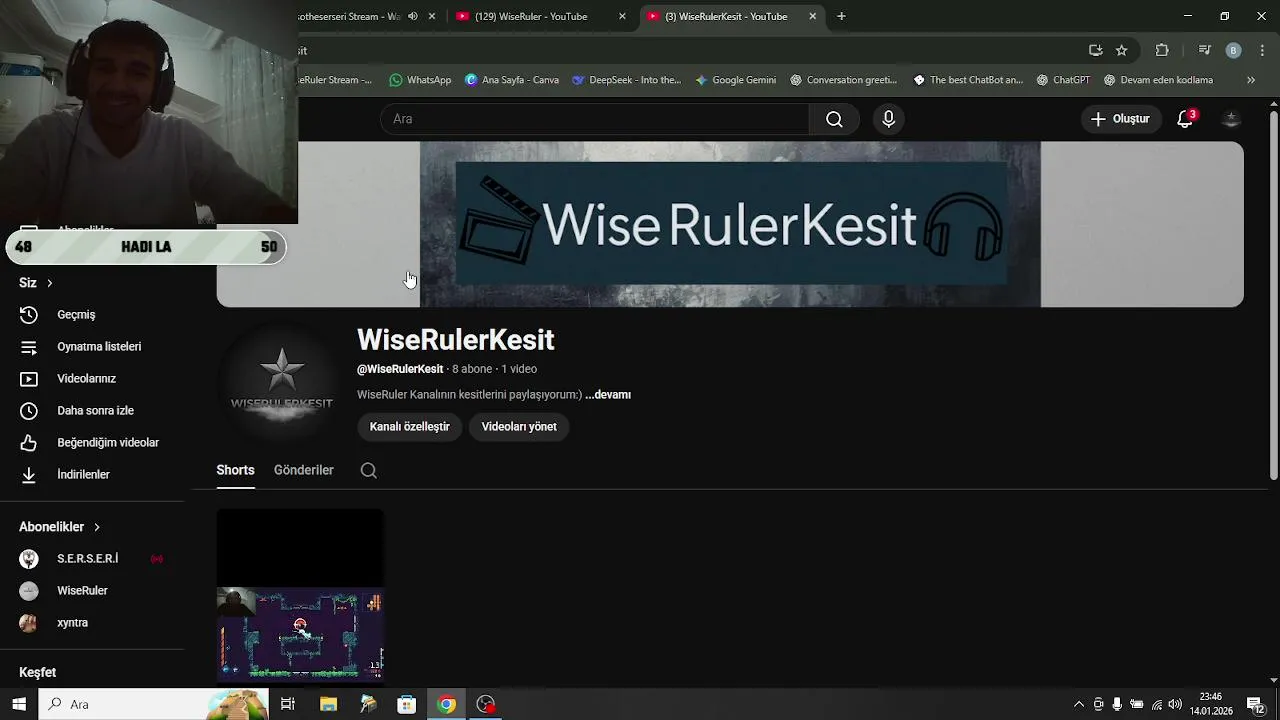Image resolution: width=1280 pixels, height=720 pixels.
Task: Click the Keşfet heading in the sidebar
Action: pos(38,673)
